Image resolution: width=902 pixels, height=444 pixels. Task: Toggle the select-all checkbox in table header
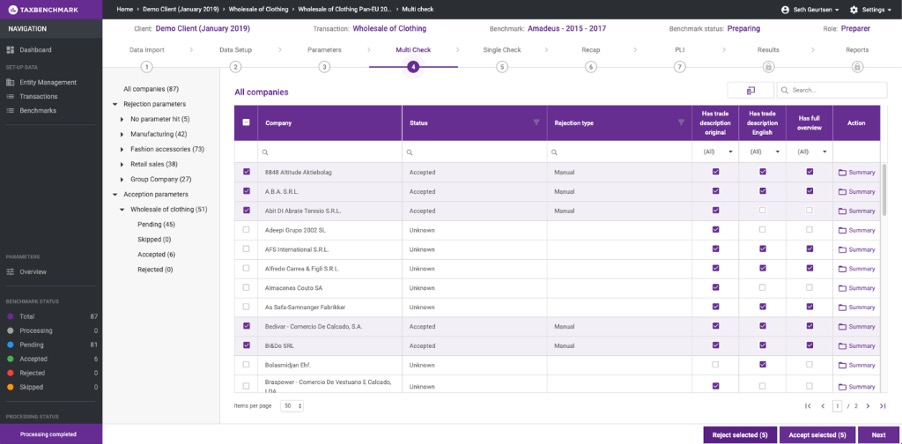coord(246,122)
